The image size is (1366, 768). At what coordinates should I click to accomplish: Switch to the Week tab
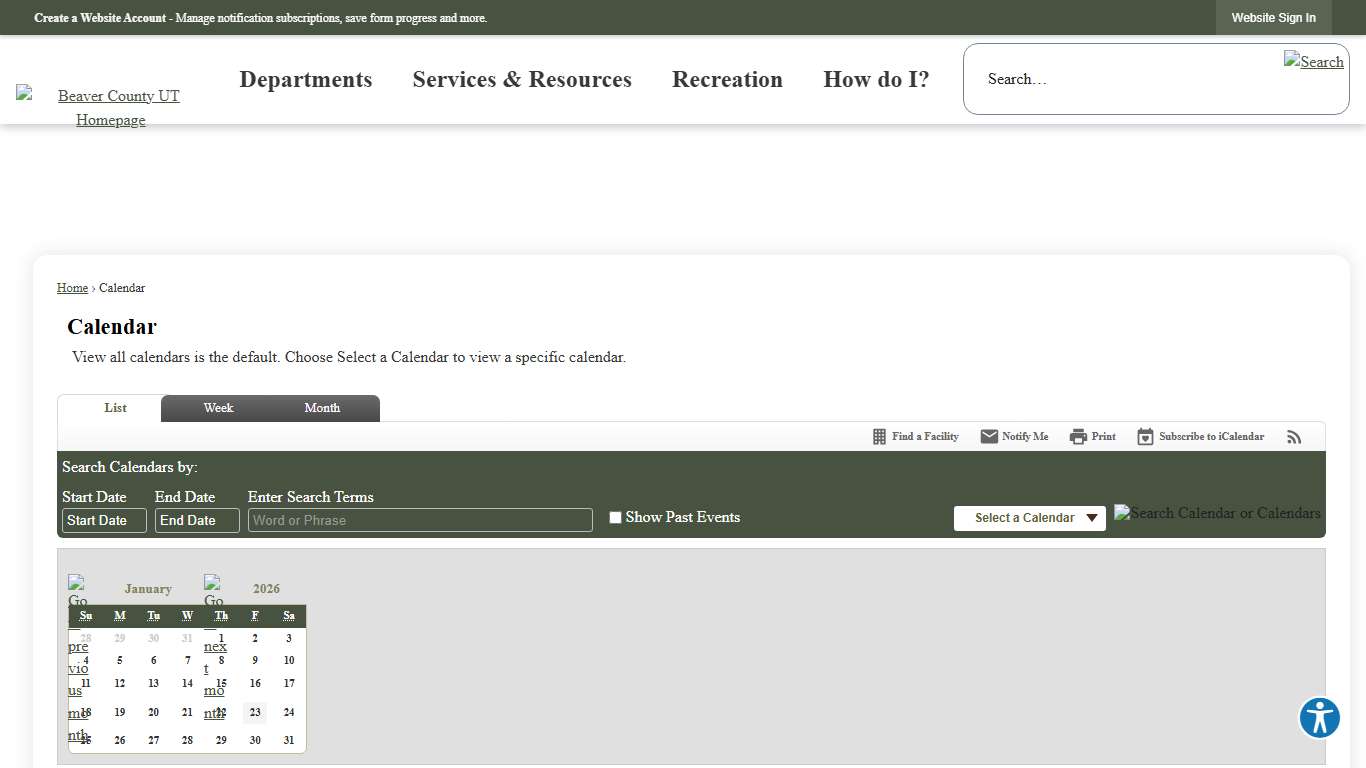218,408
